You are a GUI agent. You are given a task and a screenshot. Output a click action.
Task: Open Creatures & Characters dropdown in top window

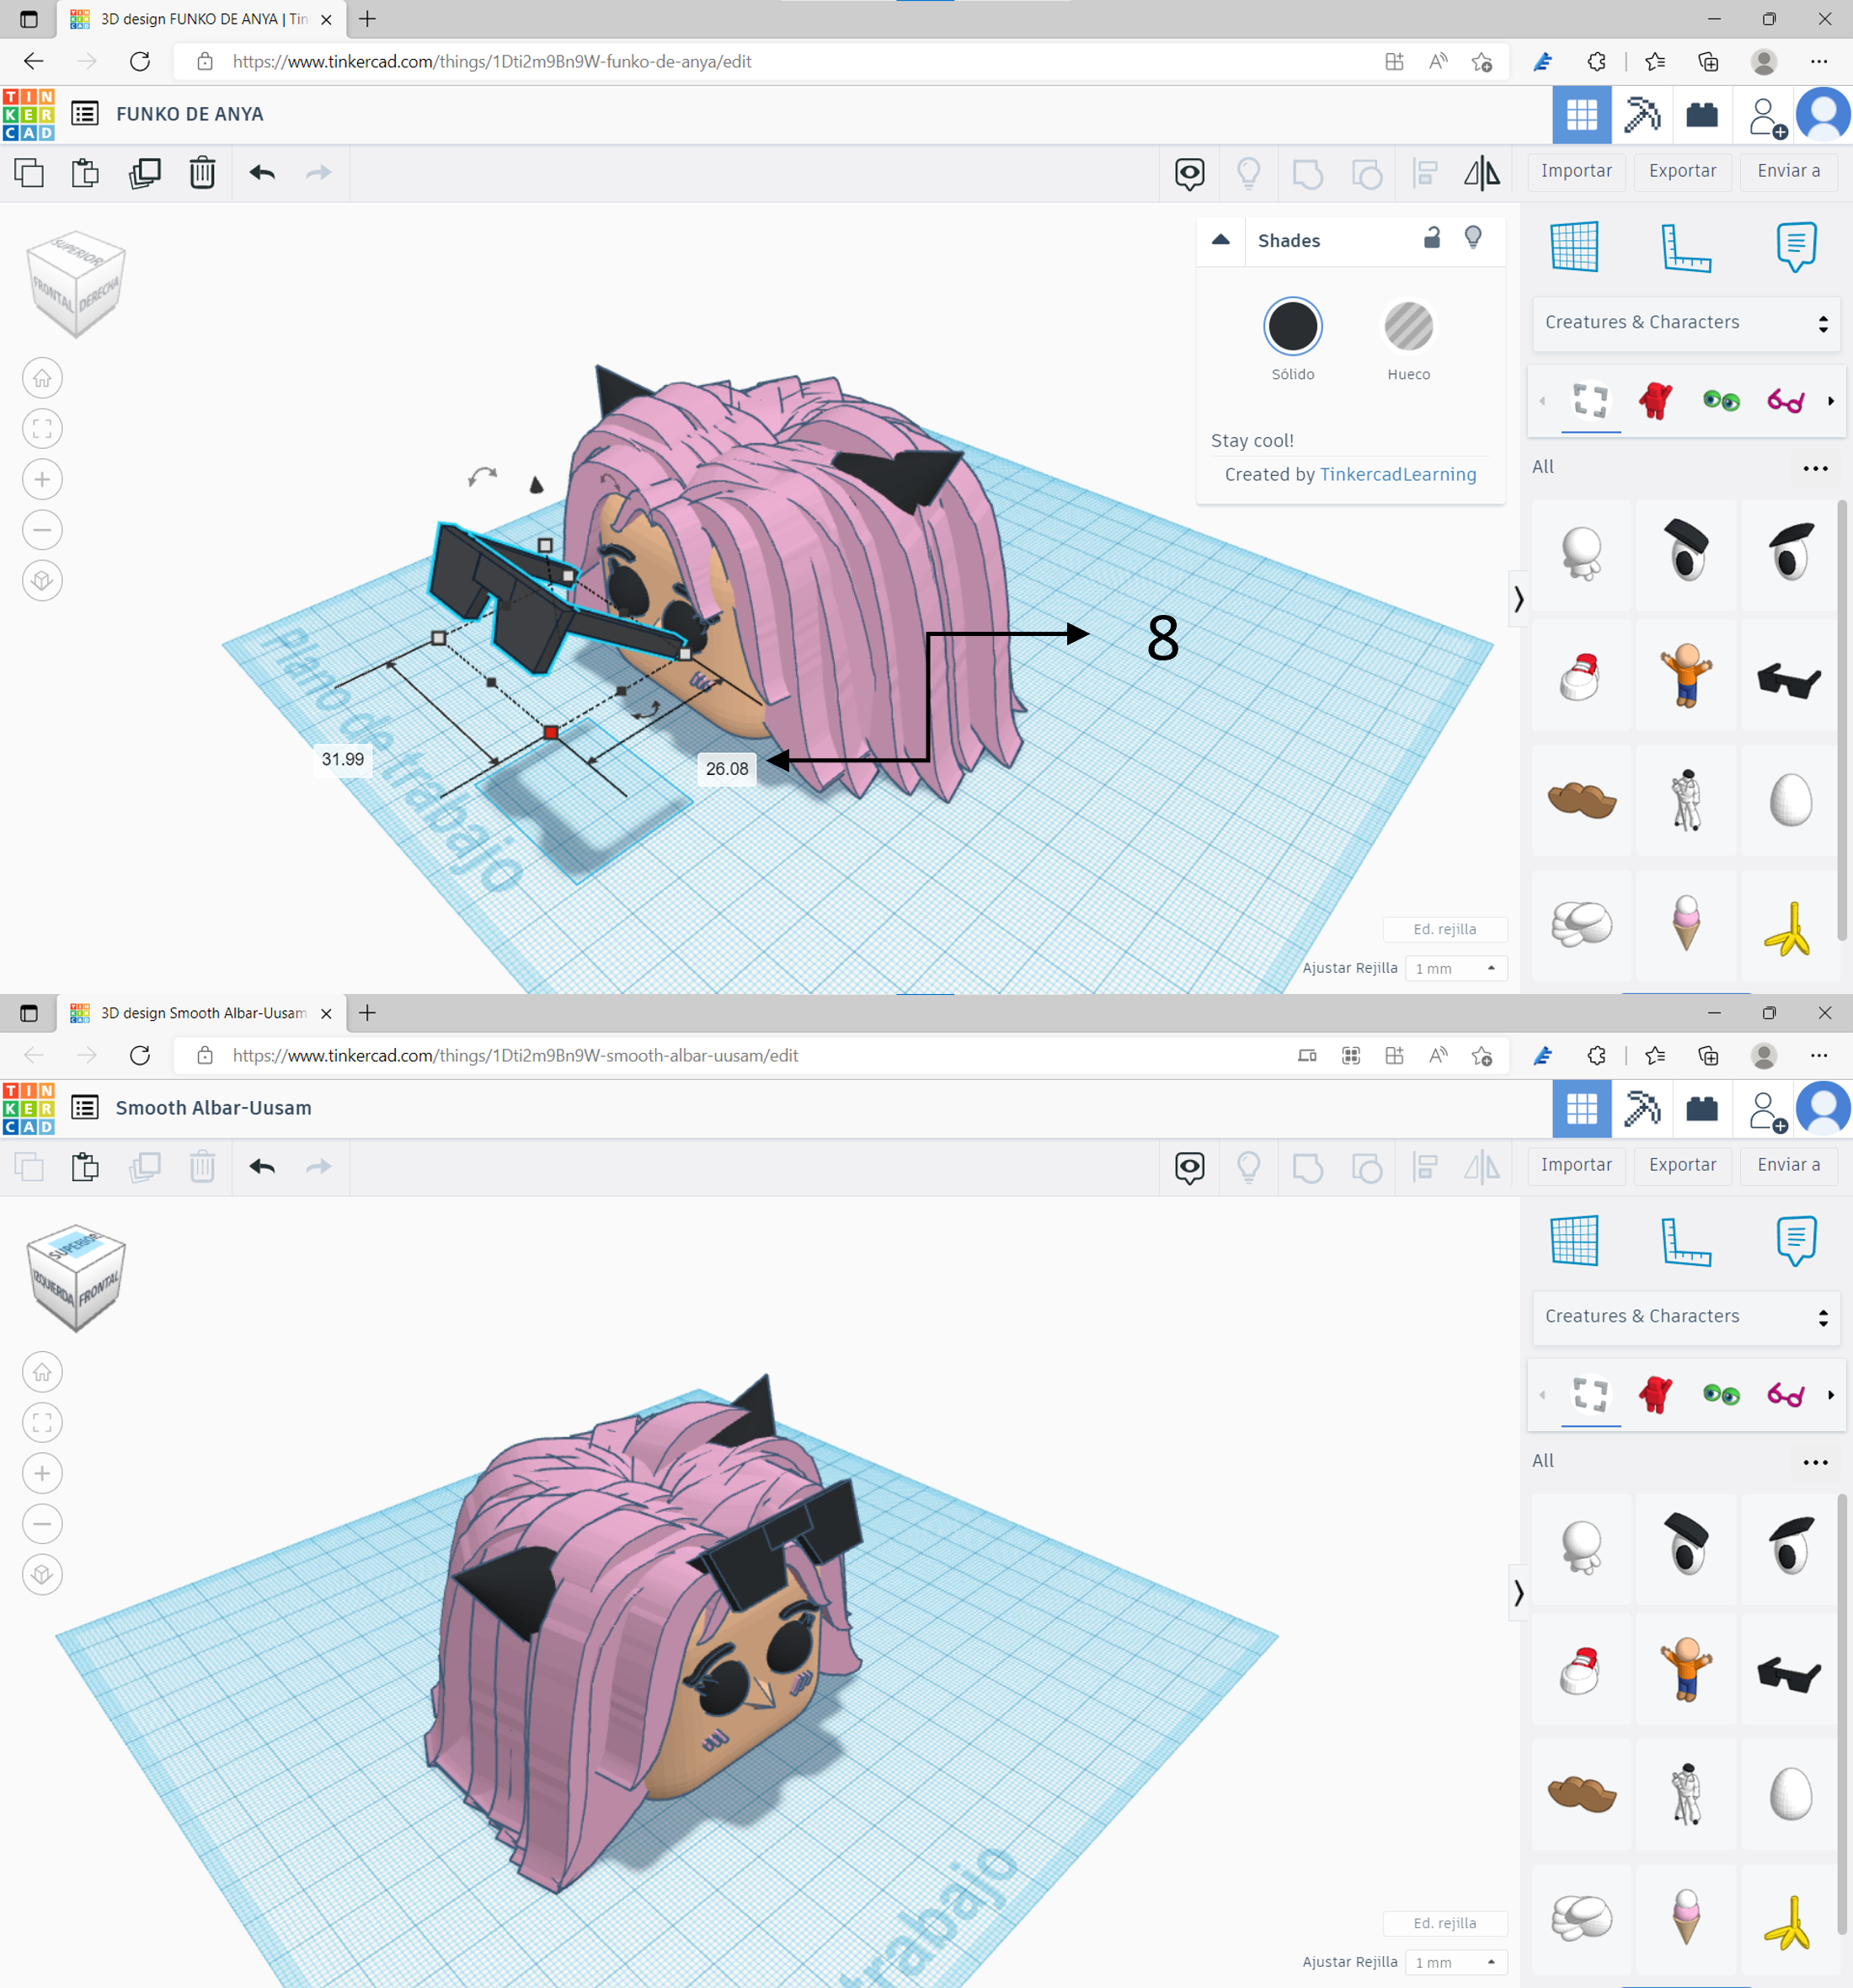click(x=1685, y=323)
